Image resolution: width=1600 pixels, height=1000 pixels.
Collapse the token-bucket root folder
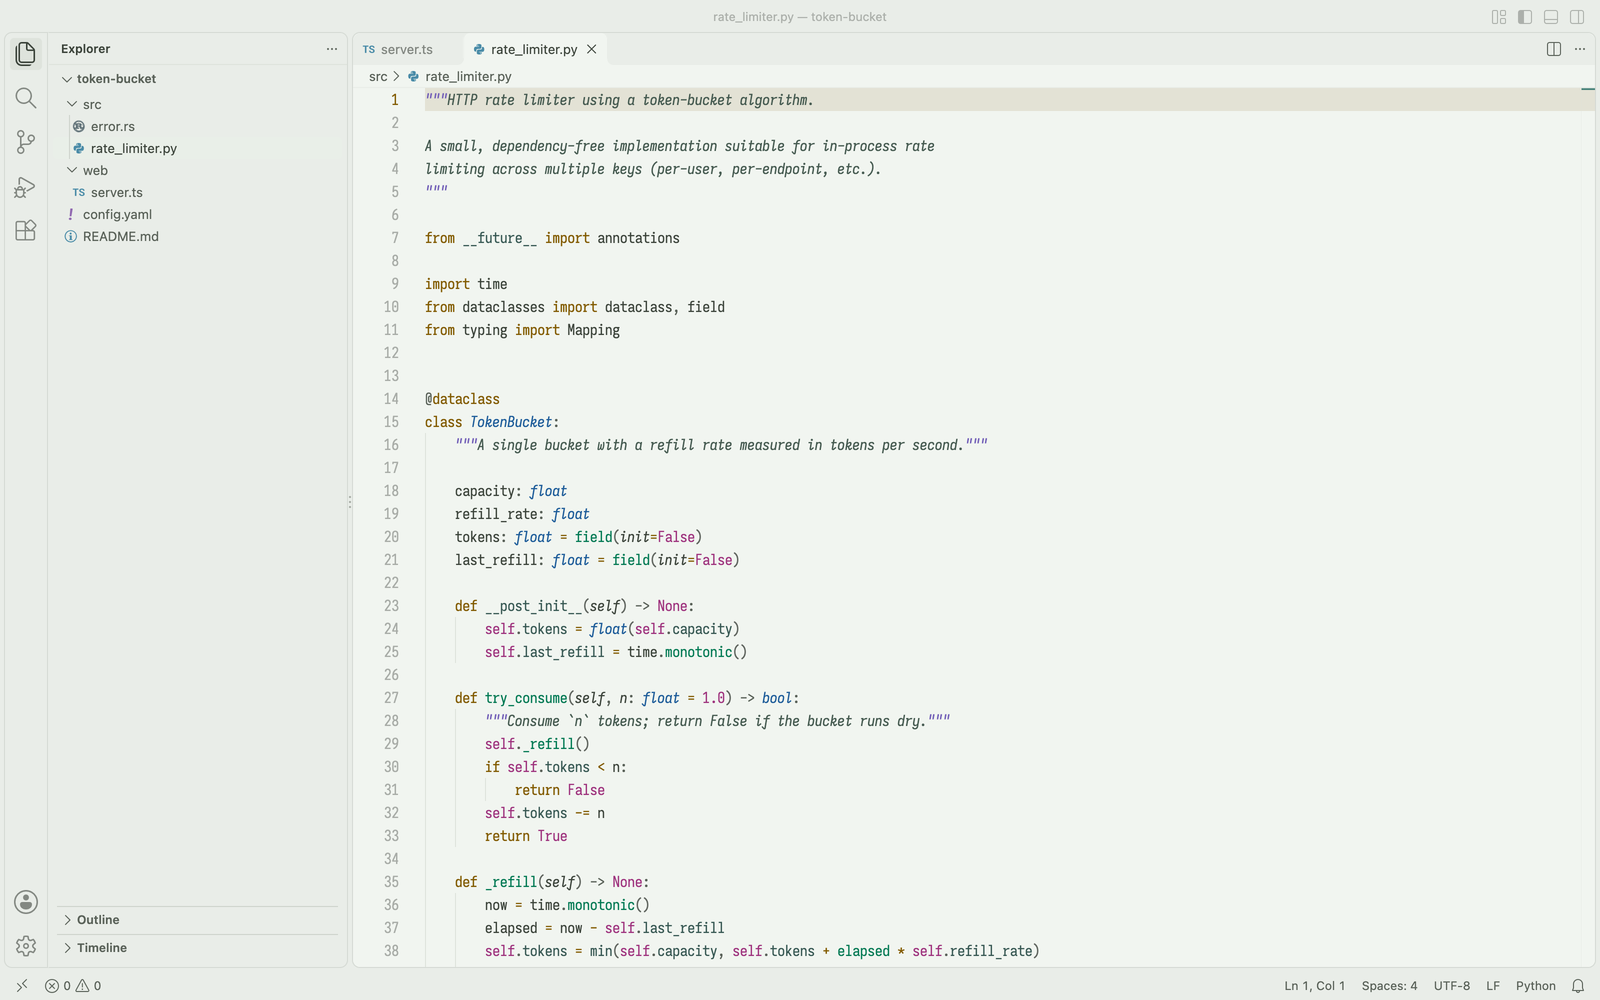[x=198, y=79]
